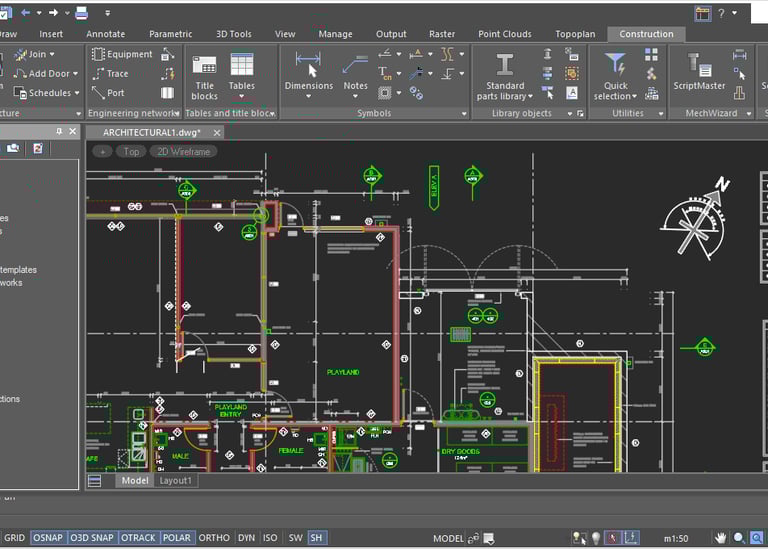Click the Title blocks icon
This screenshot has height=549, width=768.
click(x=204, y=66)
